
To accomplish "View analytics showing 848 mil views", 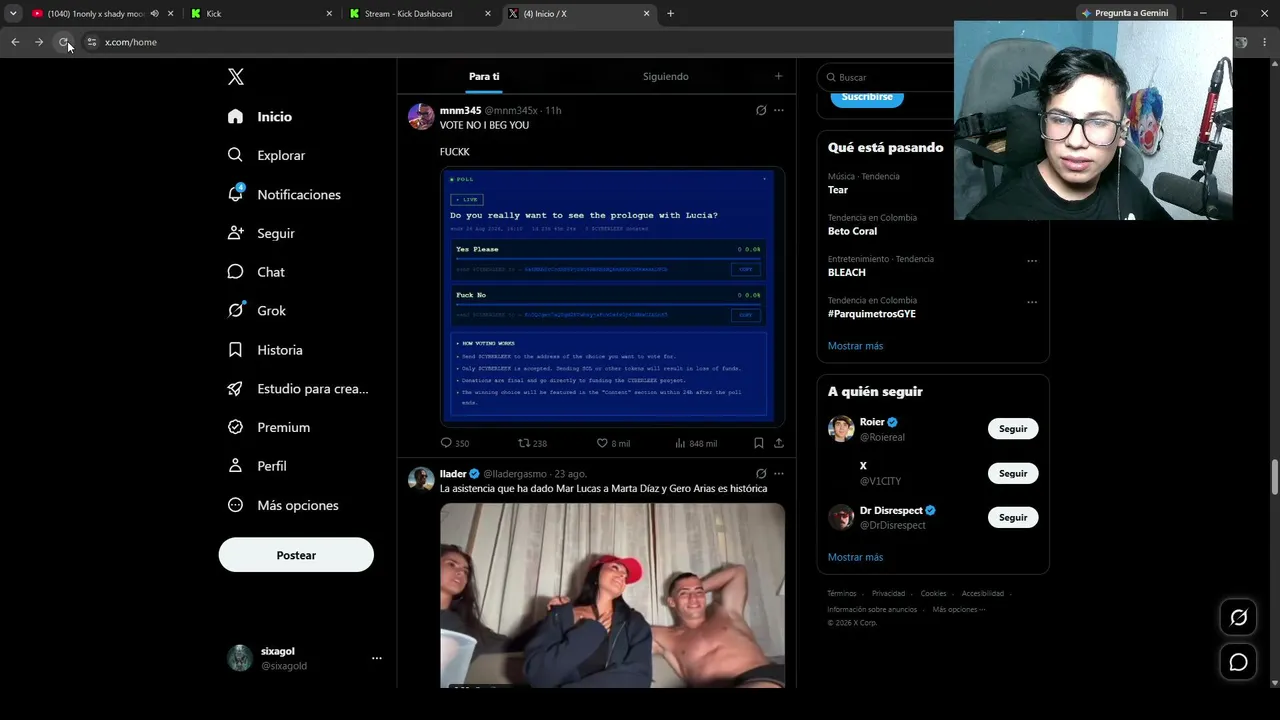I will (696, 443).
